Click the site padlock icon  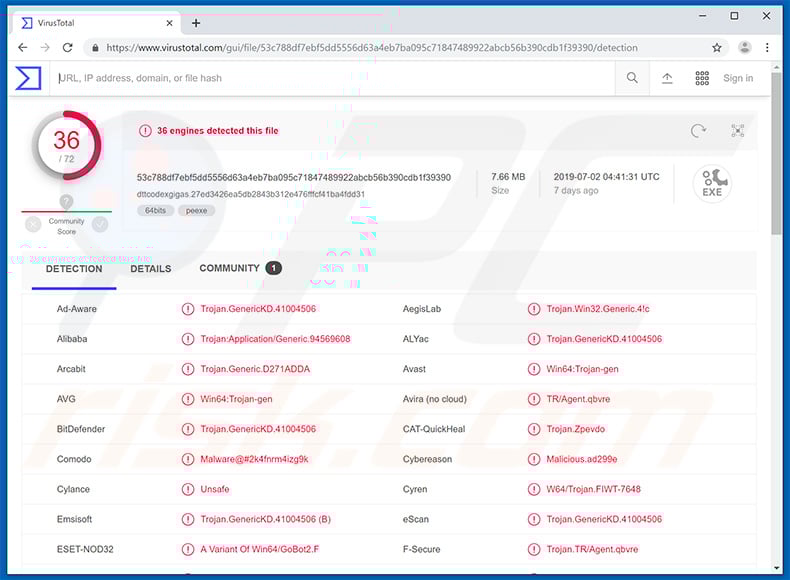tap(95, 48)
